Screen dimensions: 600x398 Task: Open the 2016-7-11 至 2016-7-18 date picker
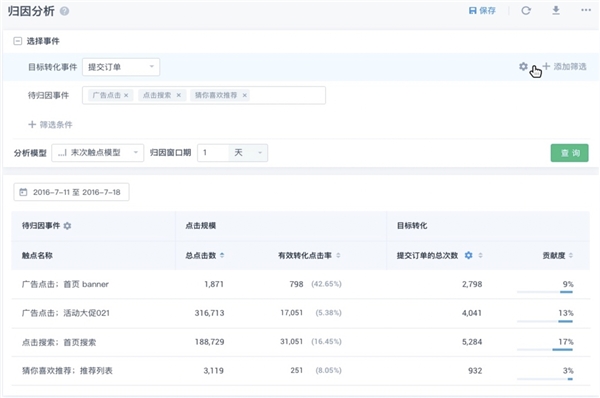[72, 192]
